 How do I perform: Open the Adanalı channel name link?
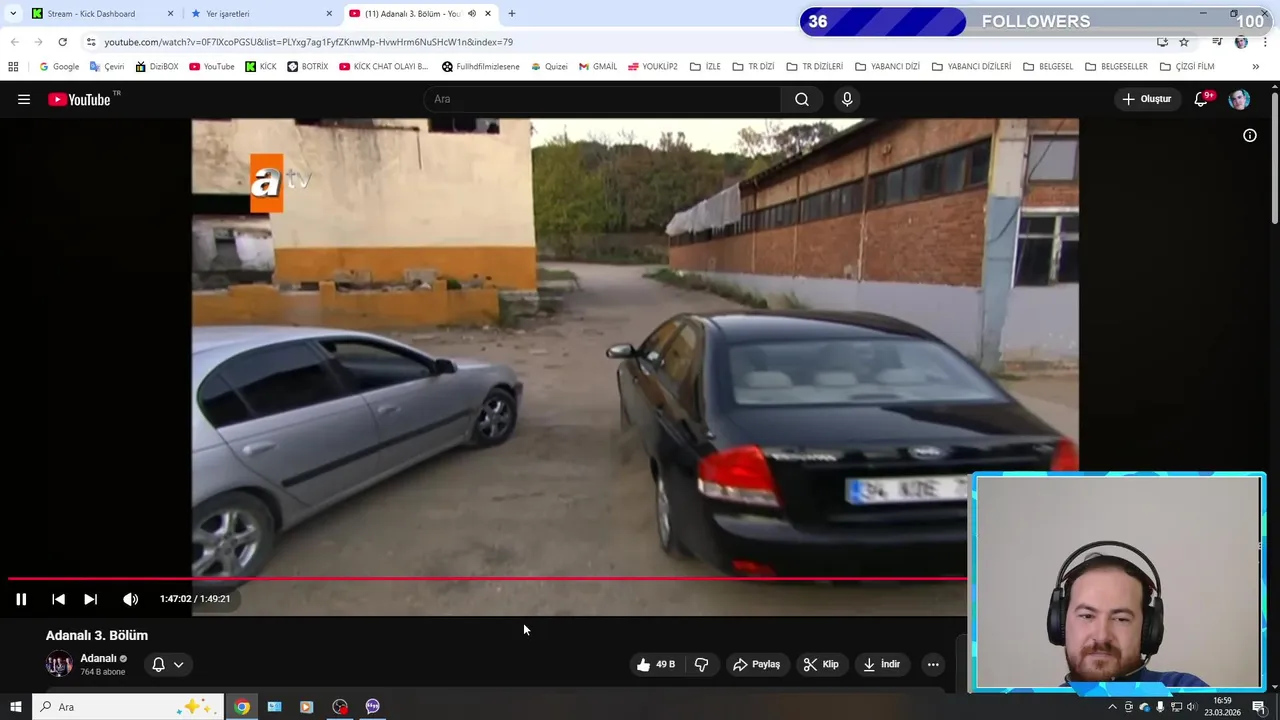[98, 658]
